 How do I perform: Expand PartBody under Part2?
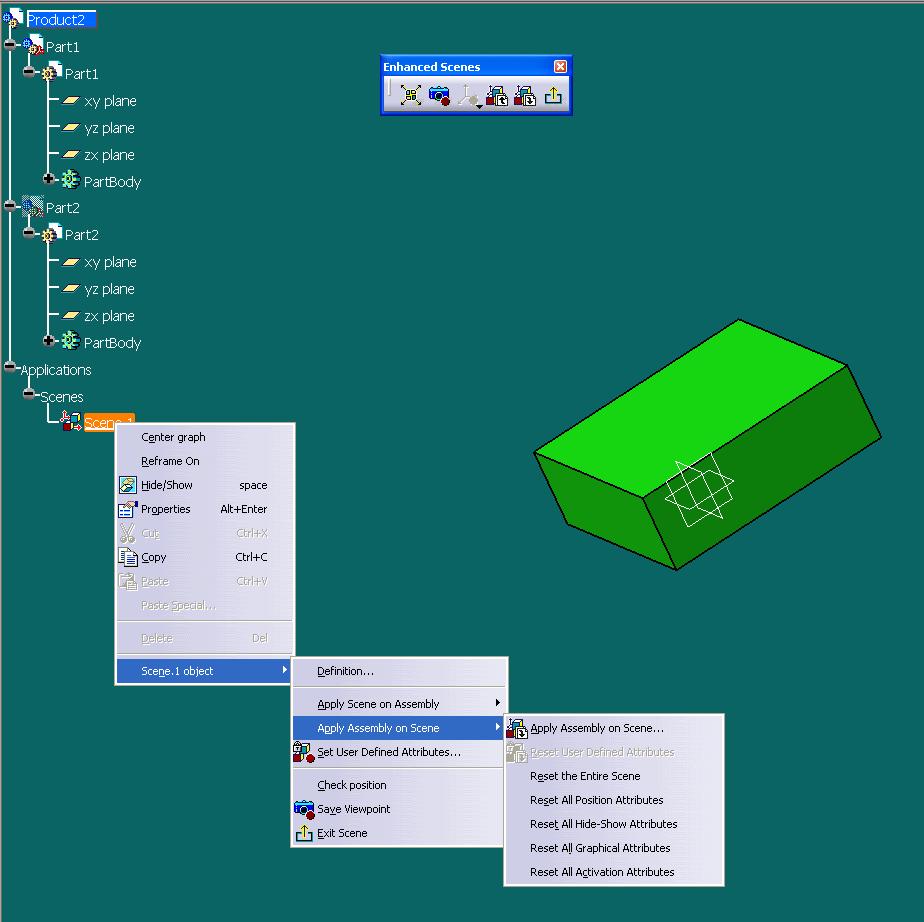point(48,340)
